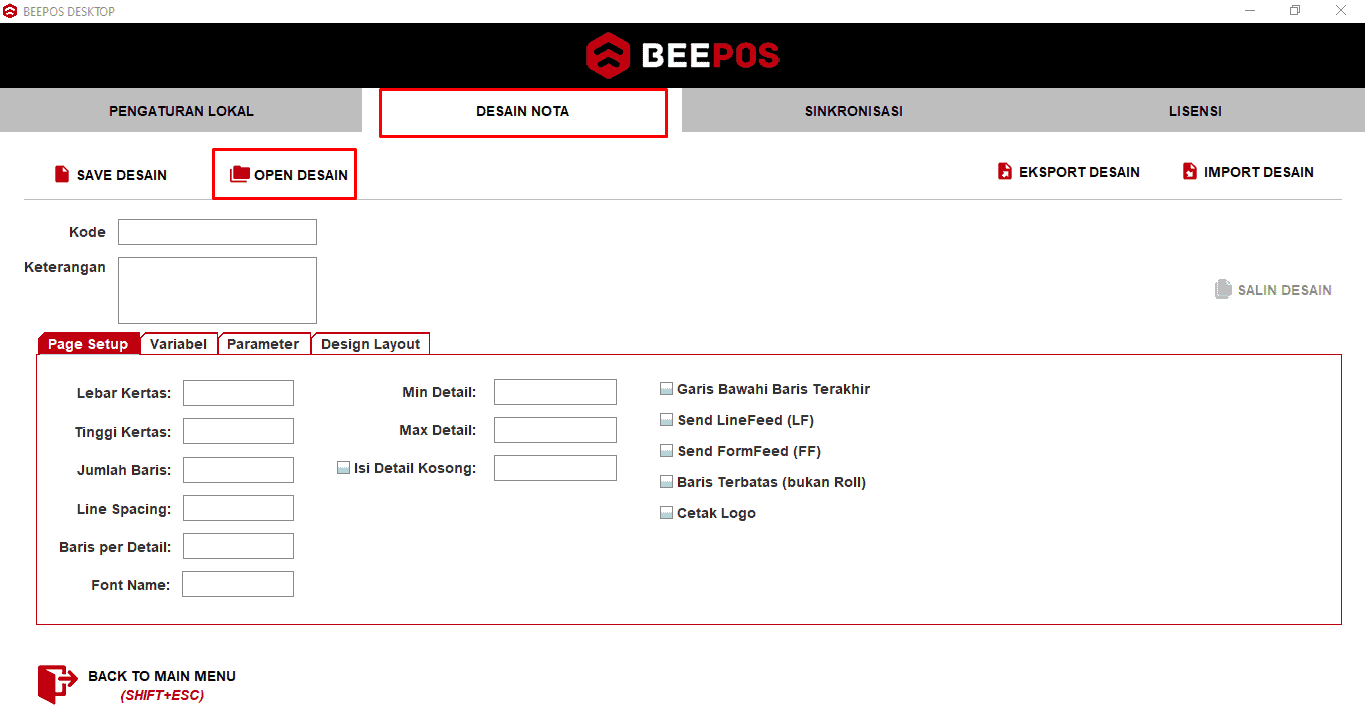The image size is (1365, 720).
Task: Click BEEPOS Desktop title bar app icon
Action: pyautogui.click(x=10, y=11)
